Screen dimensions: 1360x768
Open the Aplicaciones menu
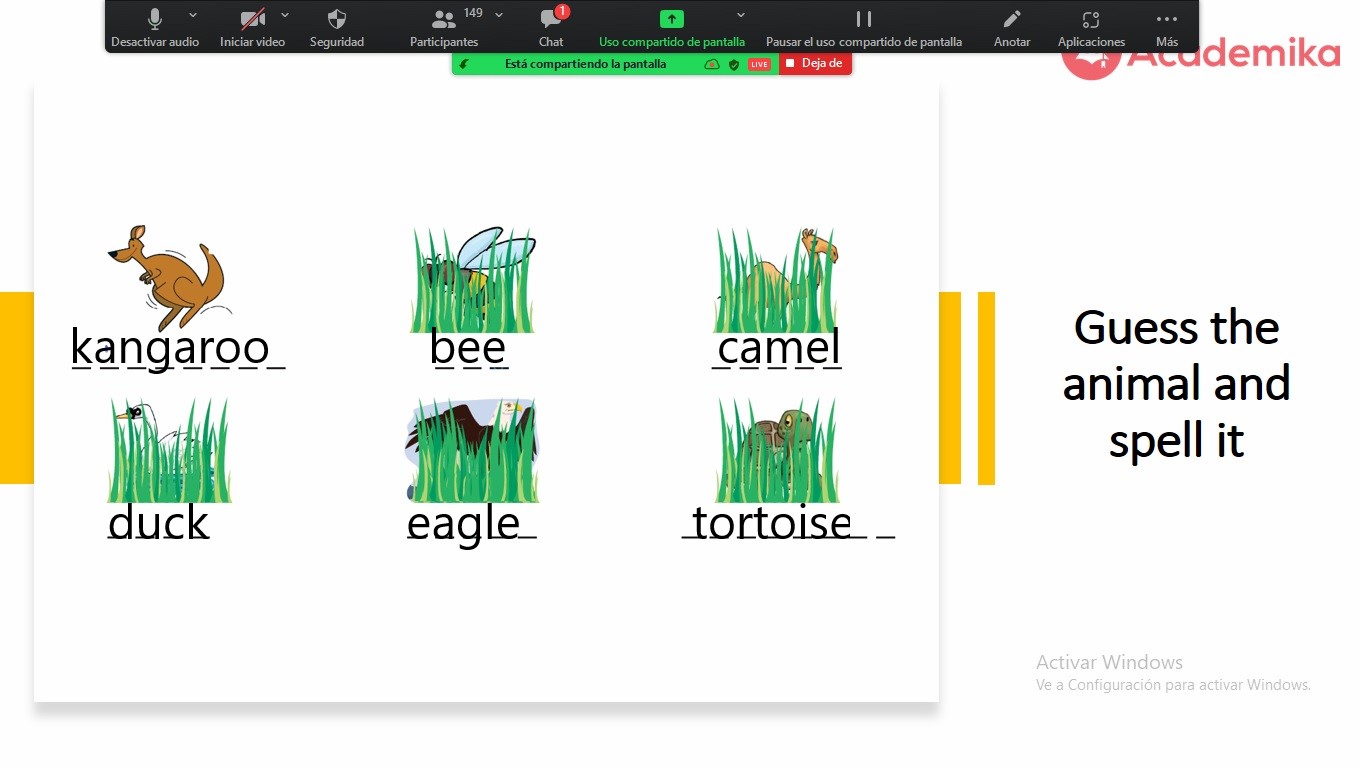(x=1091, y=27)
